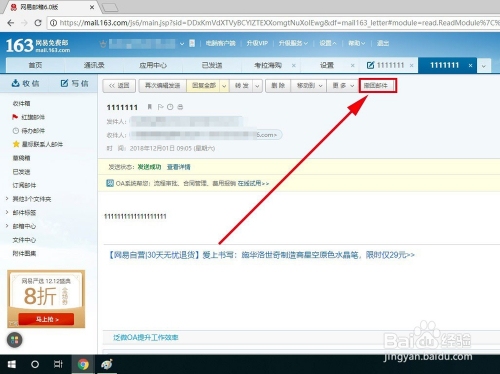Click the site info icon in address bar
This screenshot has width=500, height=374.
coord(53,23)
